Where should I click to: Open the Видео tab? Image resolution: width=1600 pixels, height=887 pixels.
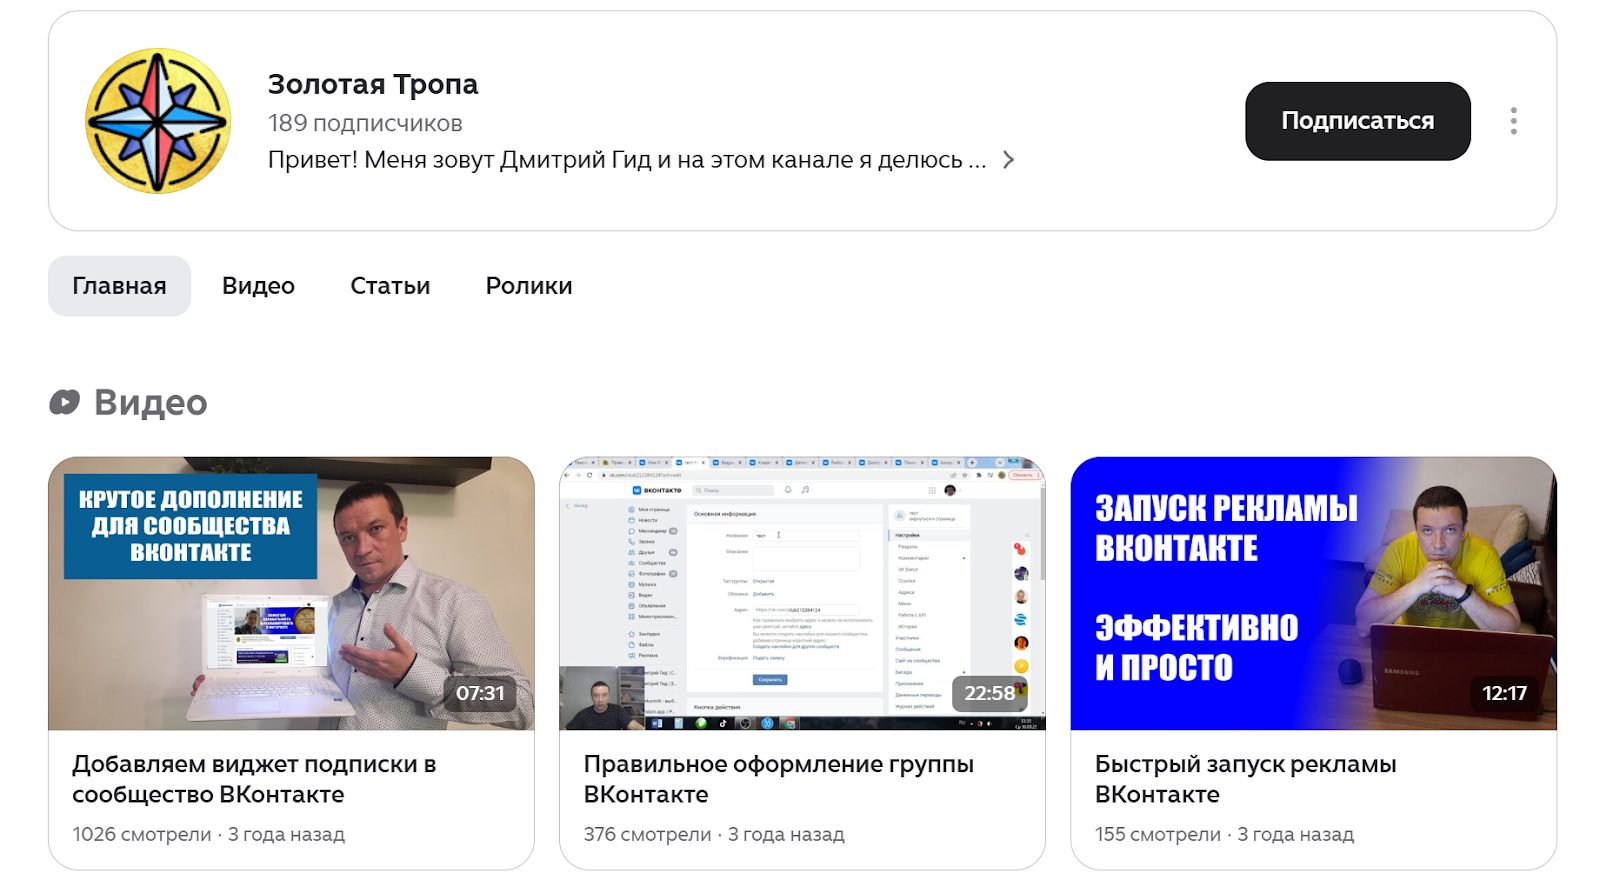[x=258, y=286]
